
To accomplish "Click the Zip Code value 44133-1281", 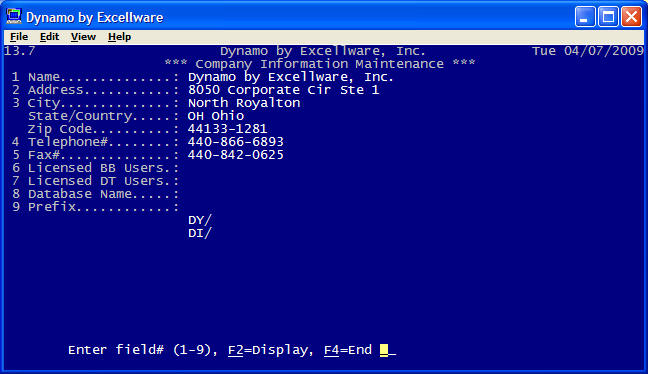I will [x=227, y=129].
